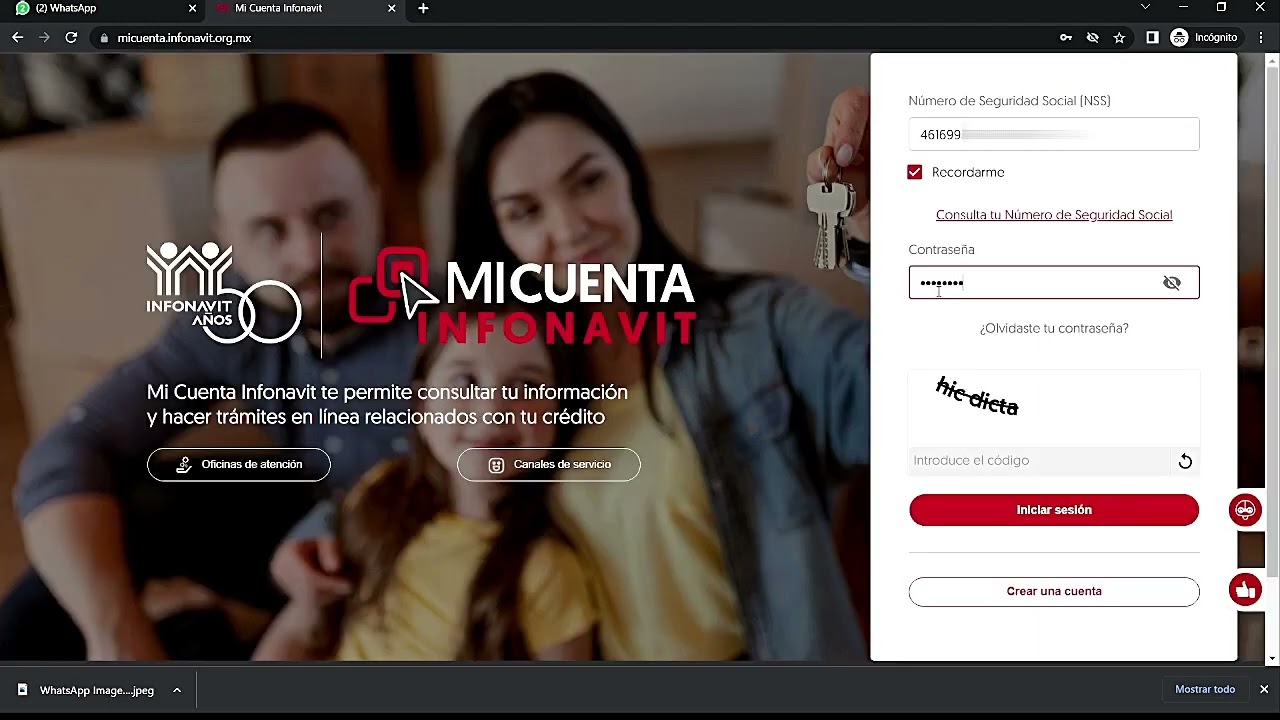Click the Mi Cuenta Infonavit te permite description text
This screenshot has height=720, width=1280.
pos(387,404)
